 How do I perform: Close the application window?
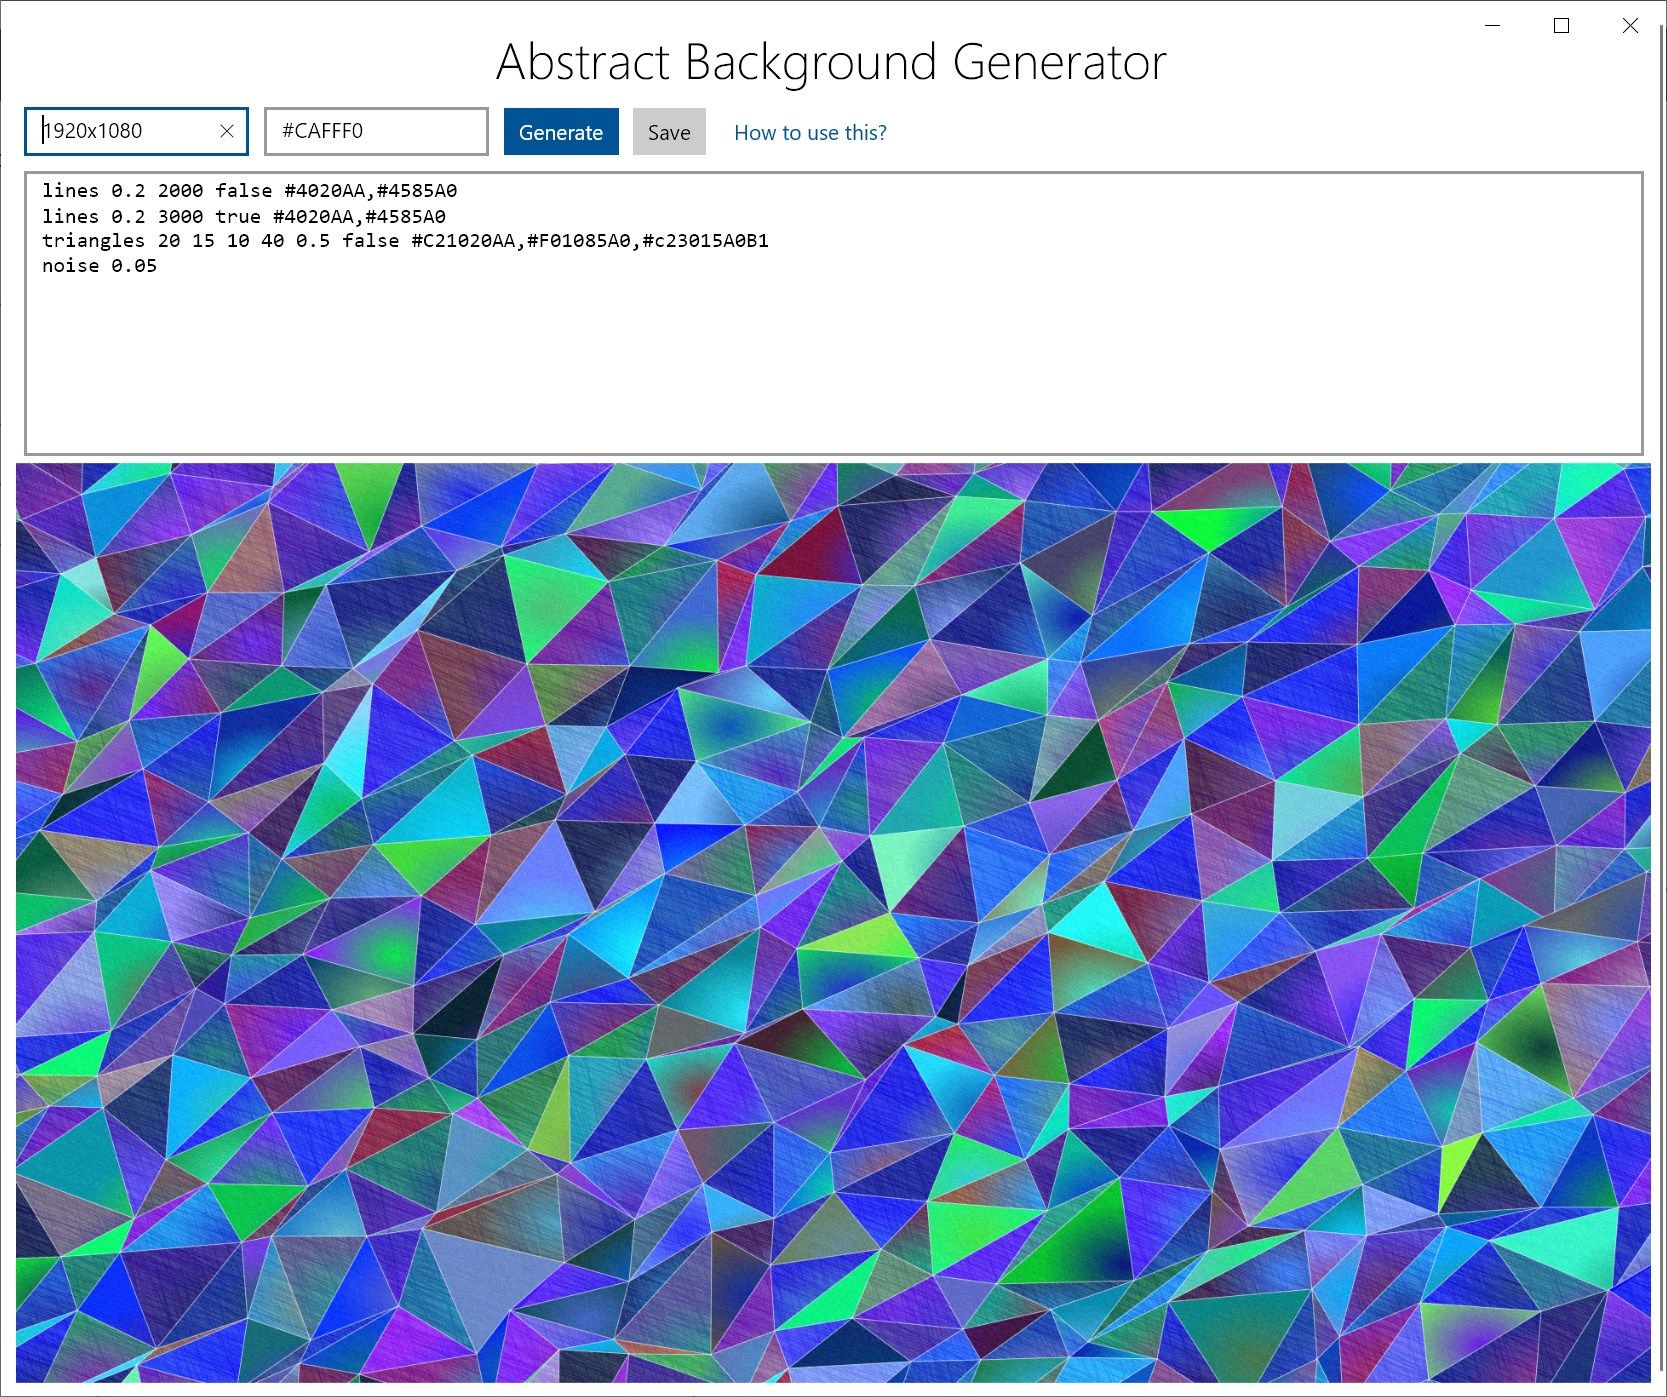coord(1630,26)
